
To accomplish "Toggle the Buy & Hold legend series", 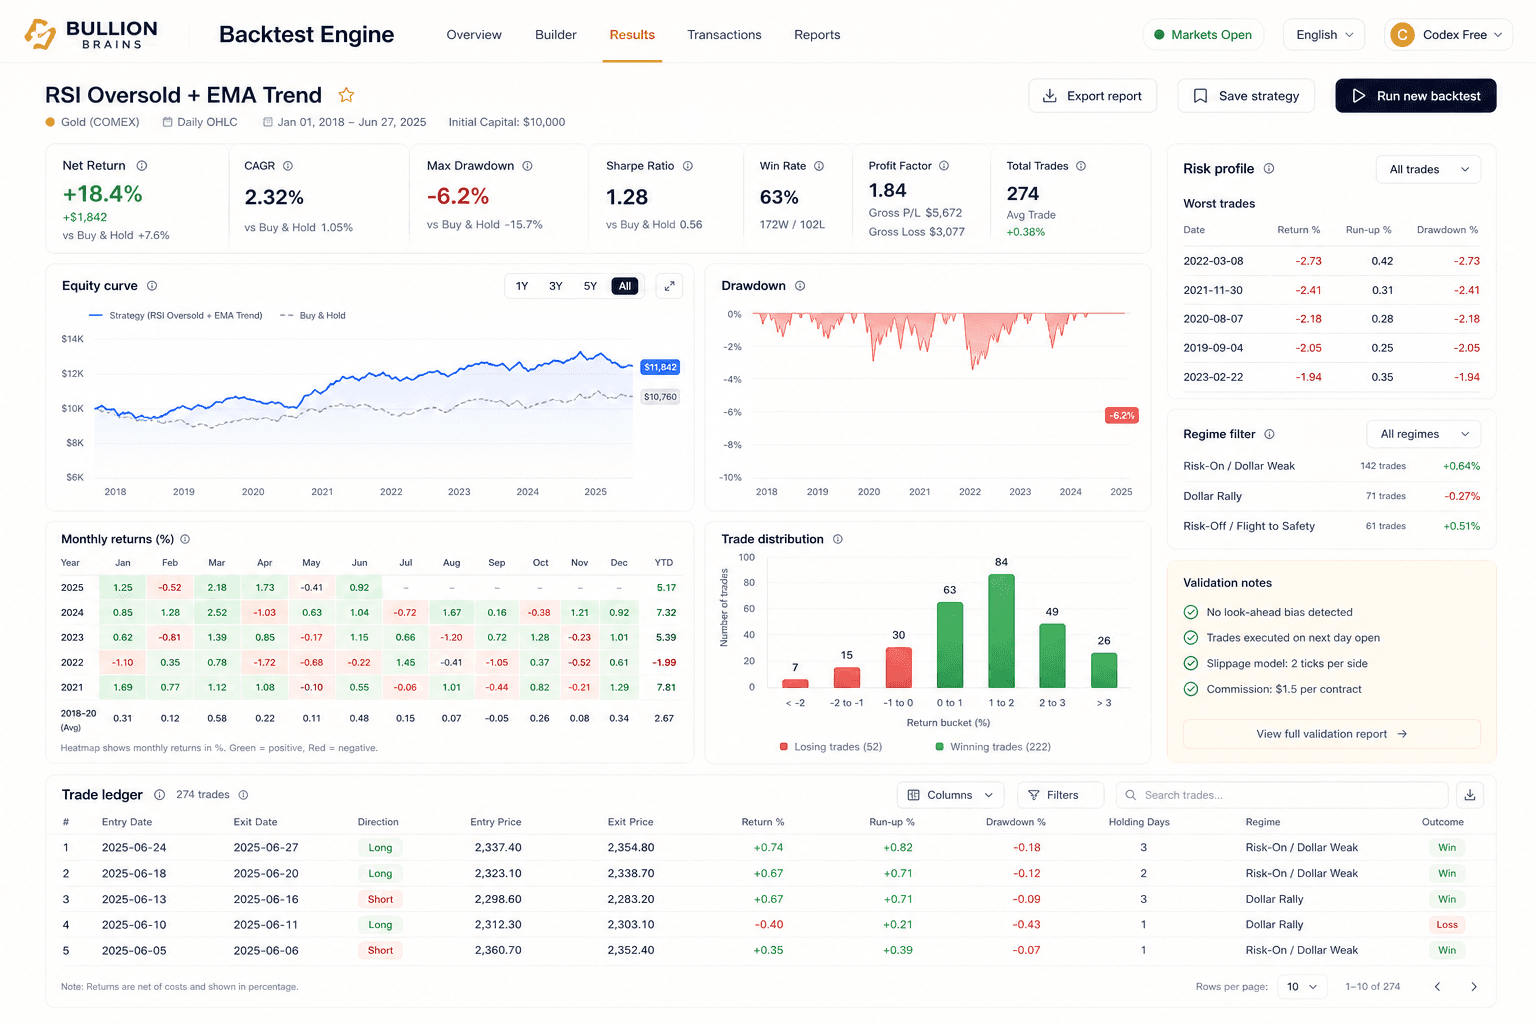I will (x=313, y=316).
